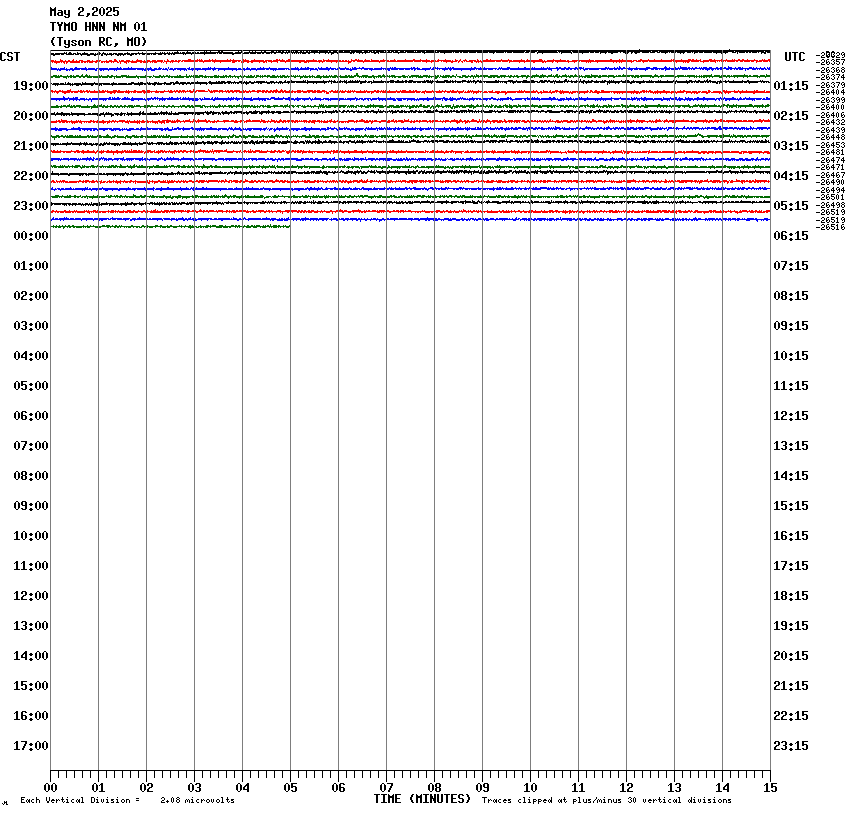Click the "03:15" UTC row label
The width and height of the screenshot is (850, 814).
pyautogui.click(x=791, y=146)
